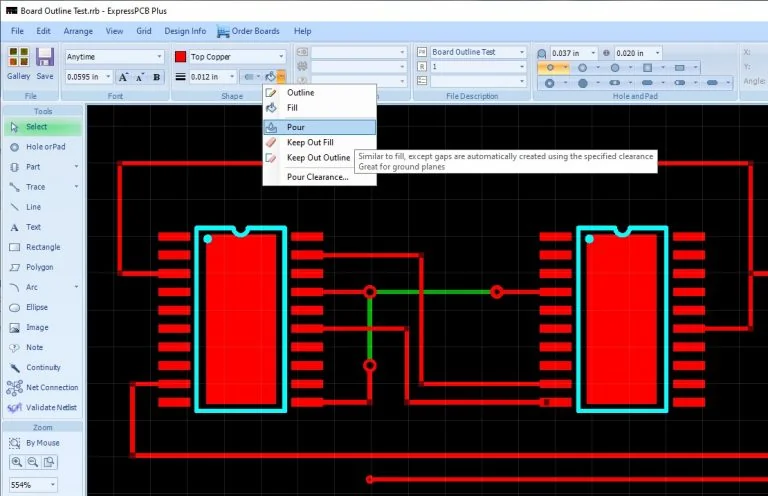The image size is (768, 496).
Task: Choose Fill from the fill style menu
Action: (320, 108)
